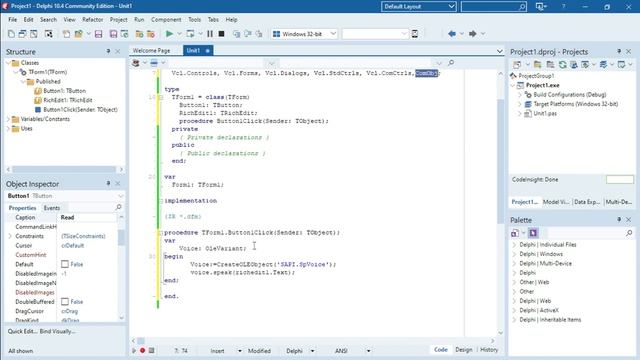640x360 pixels.
Task: Click the Run Until Return debug icon
Action: pyautogui.click(x=259, y=34)
